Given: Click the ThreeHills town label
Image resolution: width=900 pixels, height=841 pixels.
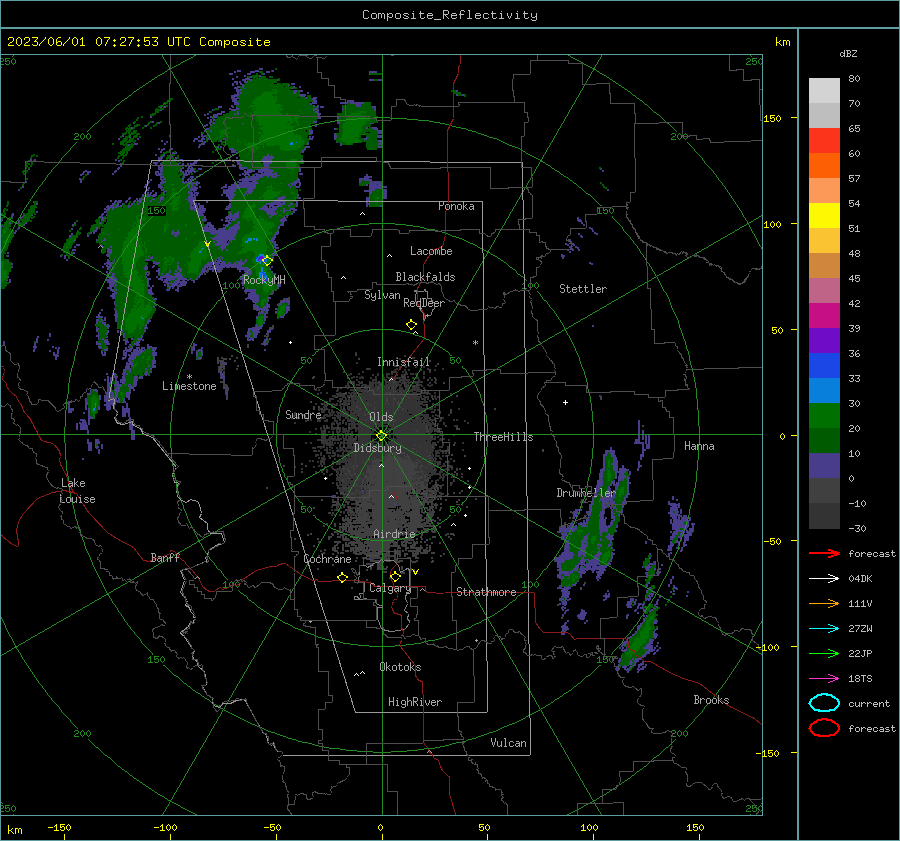Looking at the screenshot, I should [x=503, y=437].
